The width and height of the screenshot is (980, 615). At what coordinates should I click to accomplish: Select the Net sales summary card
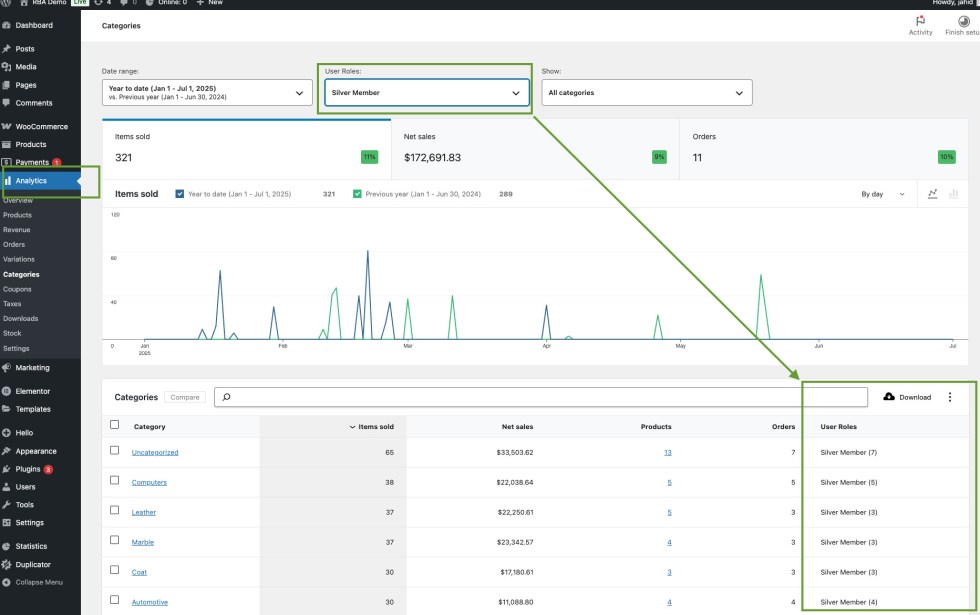pyautogui.click(x=535, y=148)
